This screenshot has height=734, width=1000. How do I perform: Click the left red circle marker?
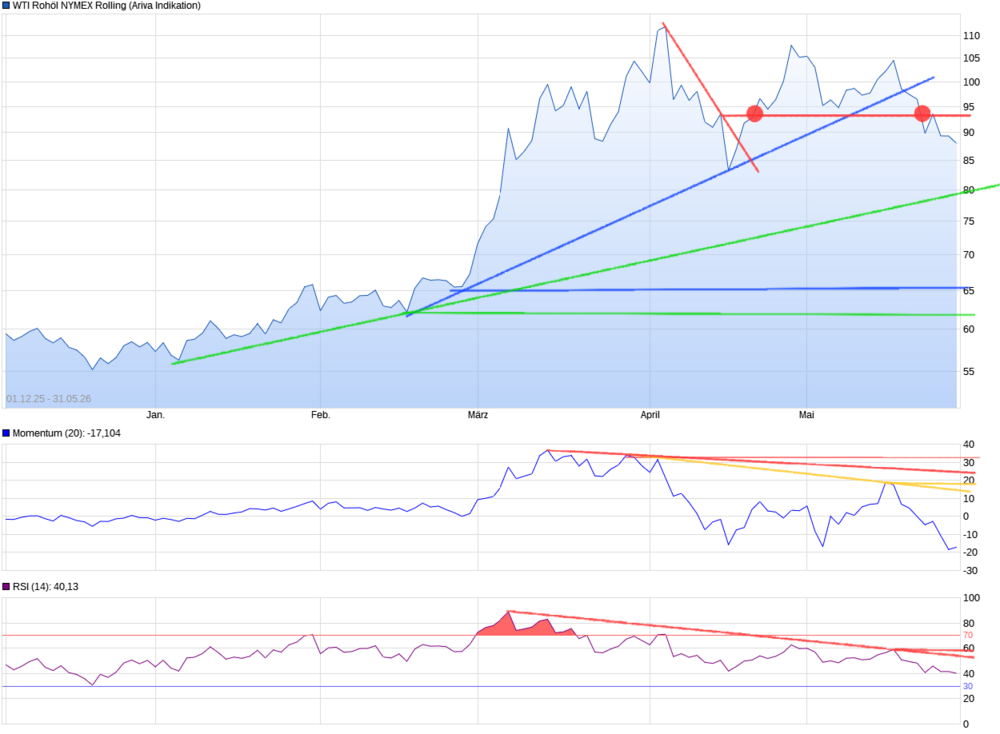(x=754, y=114)
